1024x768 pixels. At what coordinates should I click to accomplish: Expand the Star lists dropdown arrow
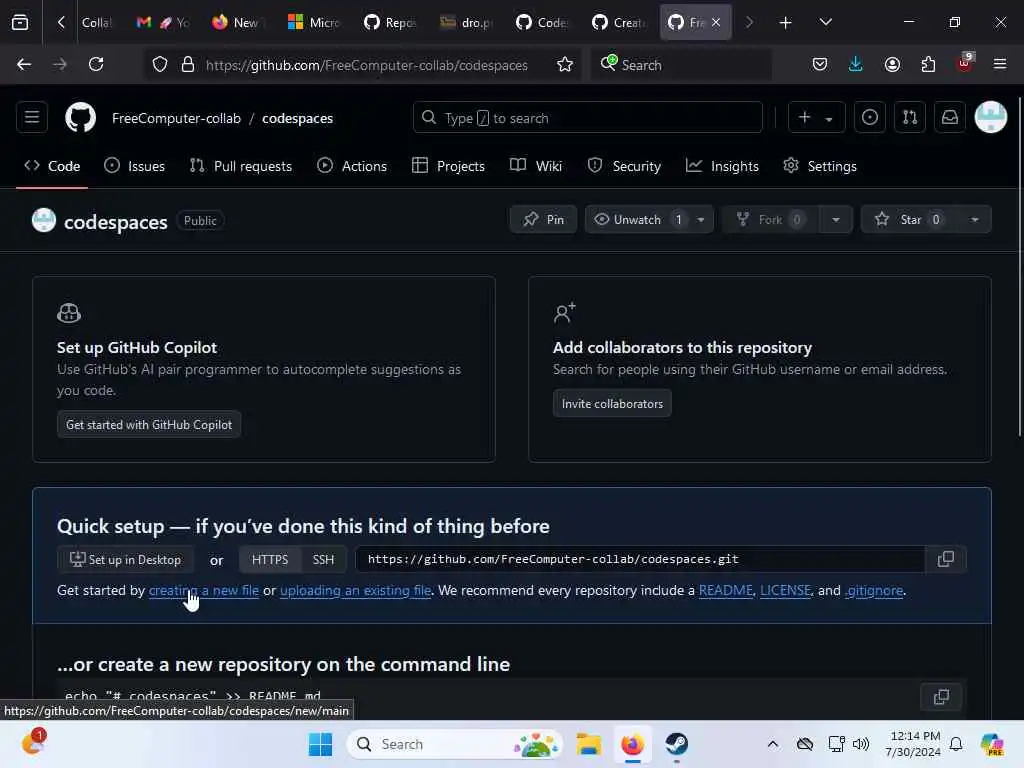[x=974, y=219]
